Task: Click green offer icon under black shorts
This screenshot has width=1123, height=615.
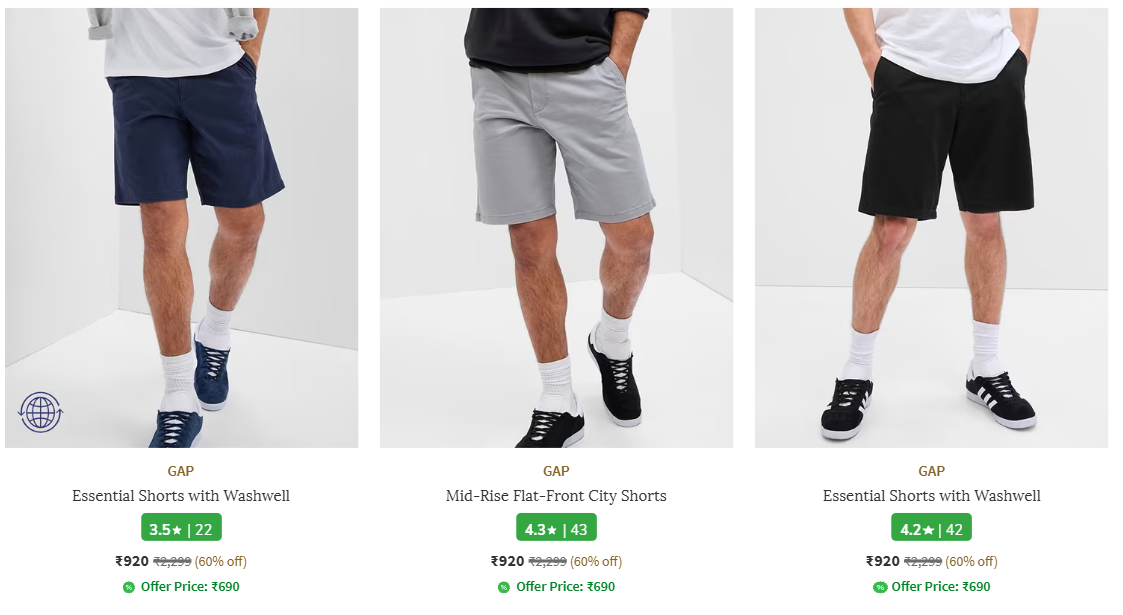Action: click(880, 587)
